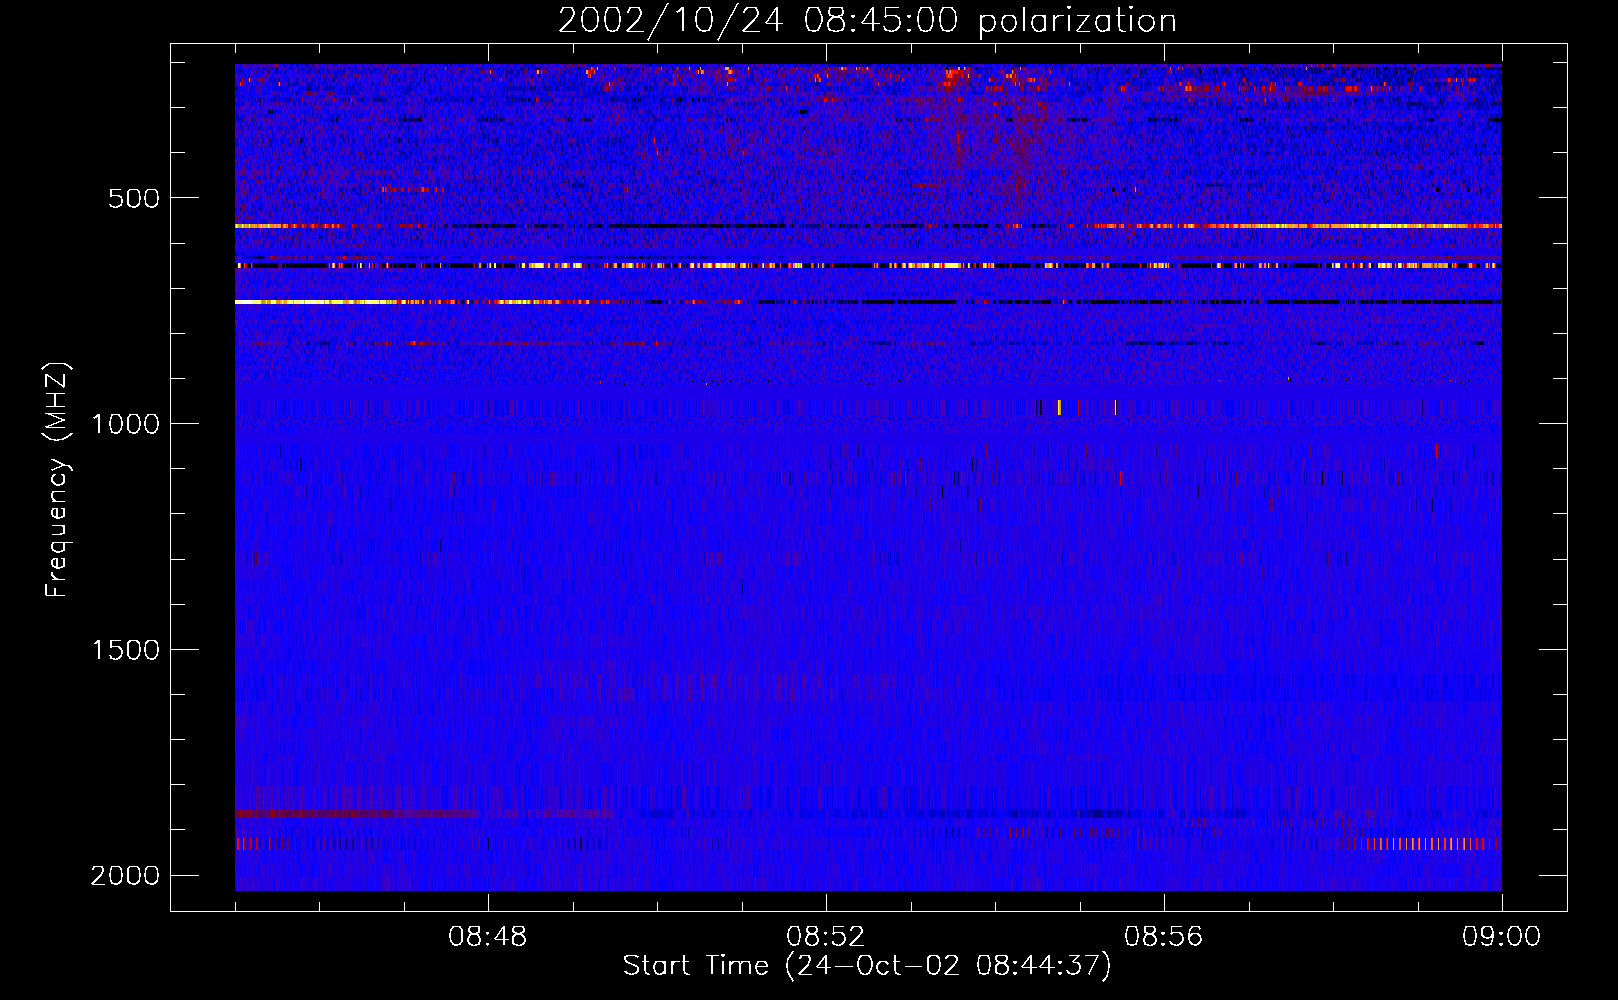Click the 500 frequency tick label
Viewport: 1618px width, 1000px height.
(x=134, y=198)
